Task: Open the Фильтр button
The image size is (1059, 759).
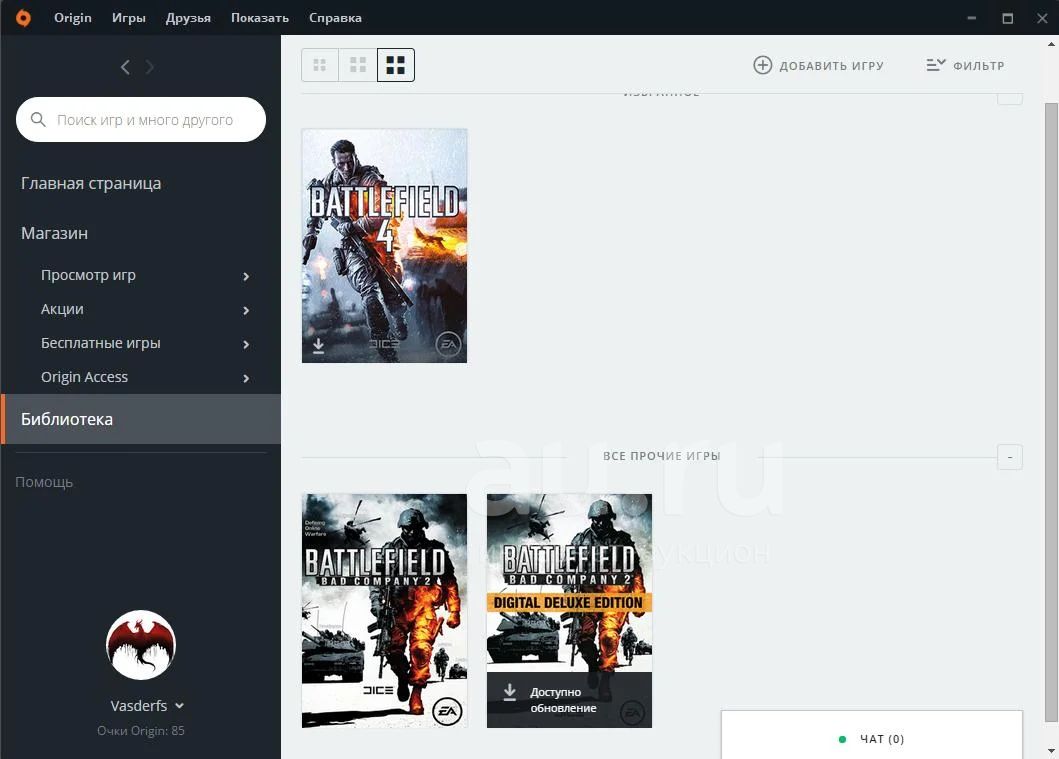Action: pyautogui.click(x=965, y=65)
